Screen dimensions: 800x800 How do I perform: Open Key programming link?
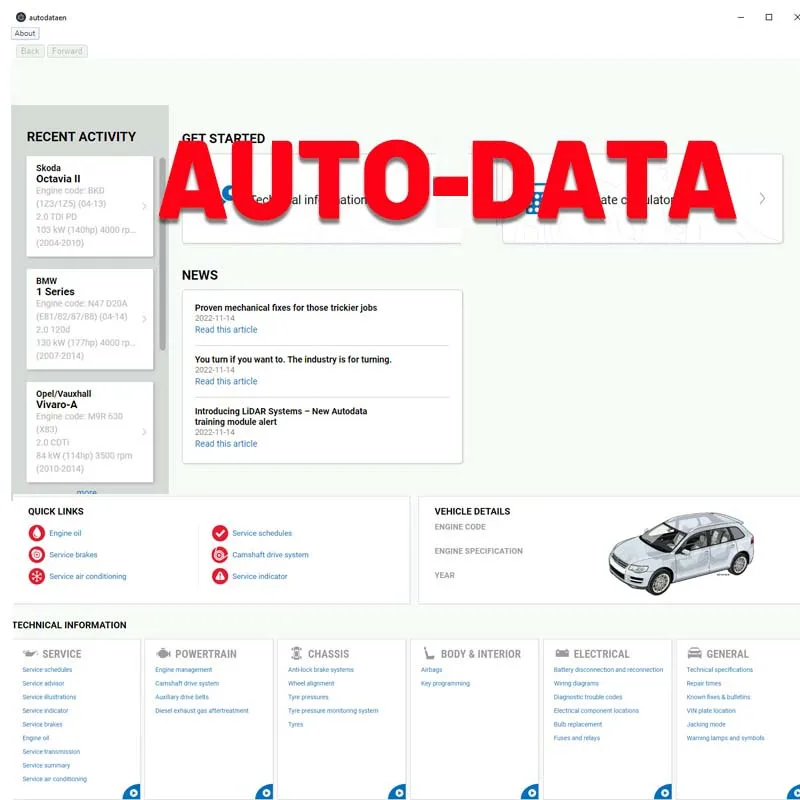(x=445, y=684)
